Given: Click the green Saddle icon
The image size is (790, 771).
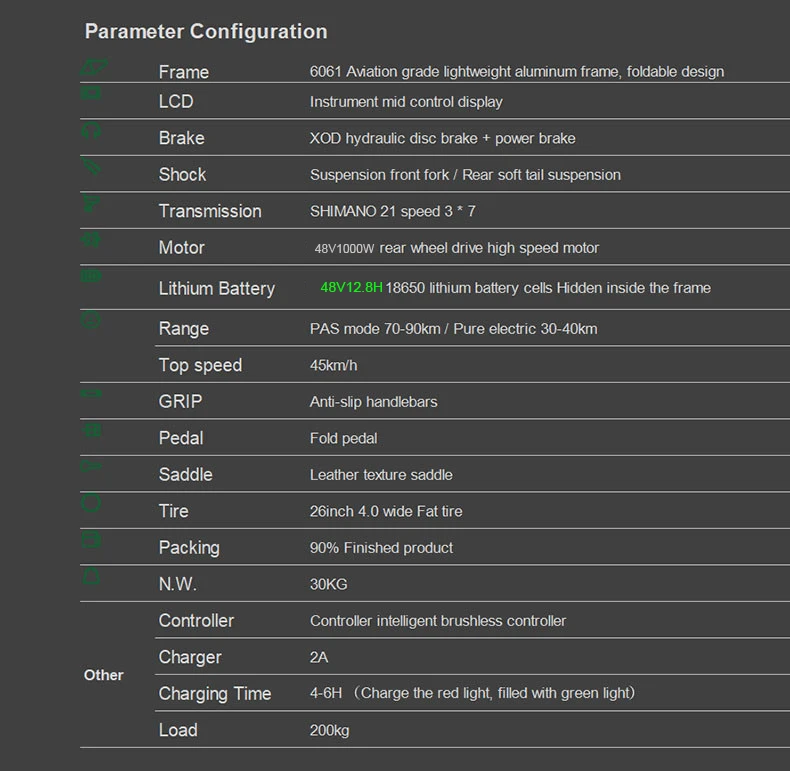Looking at the screenshot, I should pyautogui.click(x=92, y=467).
